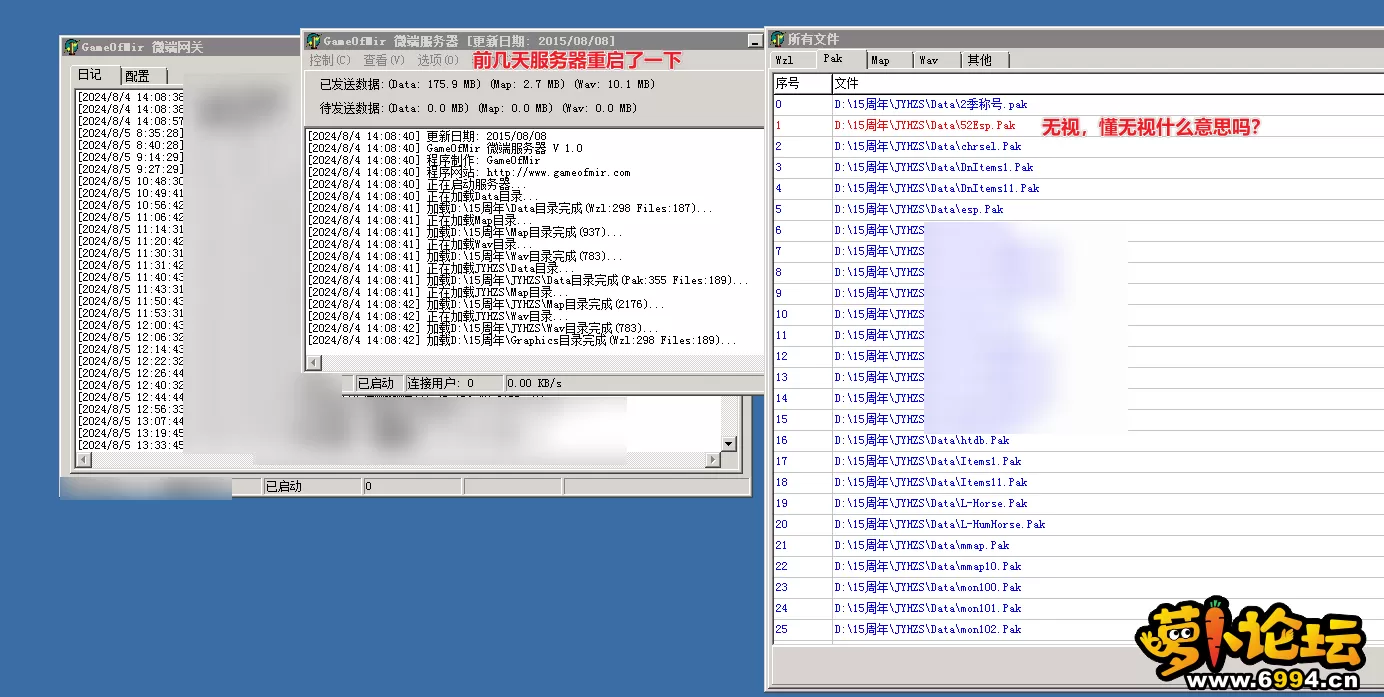Click the 0.00 KB/s status field
This screenshot has width=1384, height=697.
633,383
